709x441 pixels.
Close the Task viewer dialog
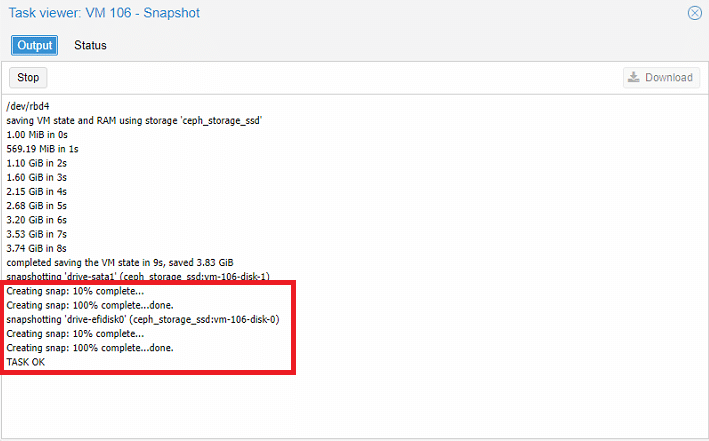[x=695, y=13]
